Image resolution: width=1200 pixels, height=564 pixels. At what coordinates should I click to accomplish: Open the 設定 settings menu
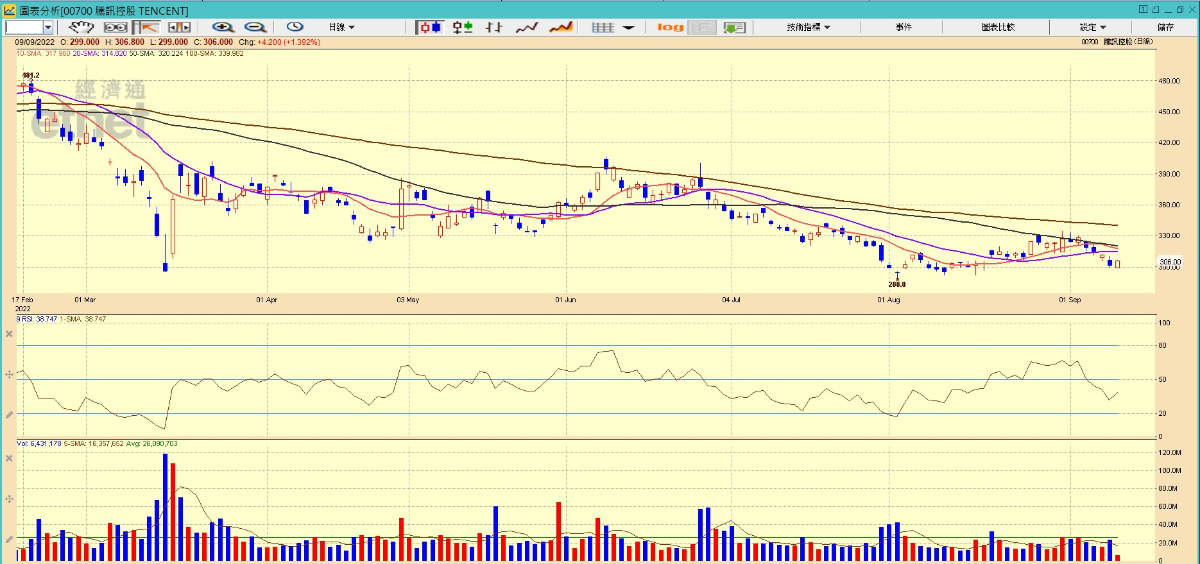(1093, 27)
